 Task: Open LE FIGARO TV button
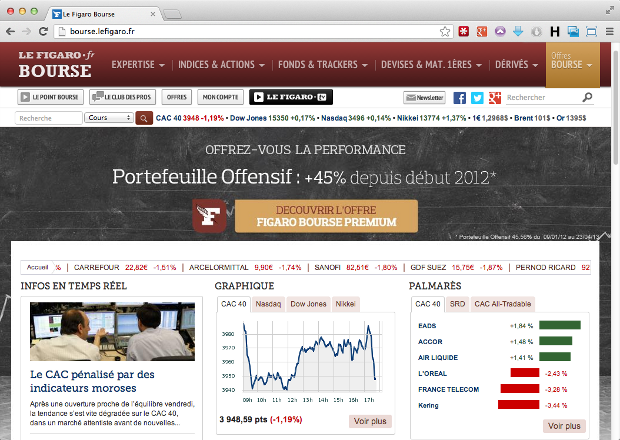click(291, 97)
